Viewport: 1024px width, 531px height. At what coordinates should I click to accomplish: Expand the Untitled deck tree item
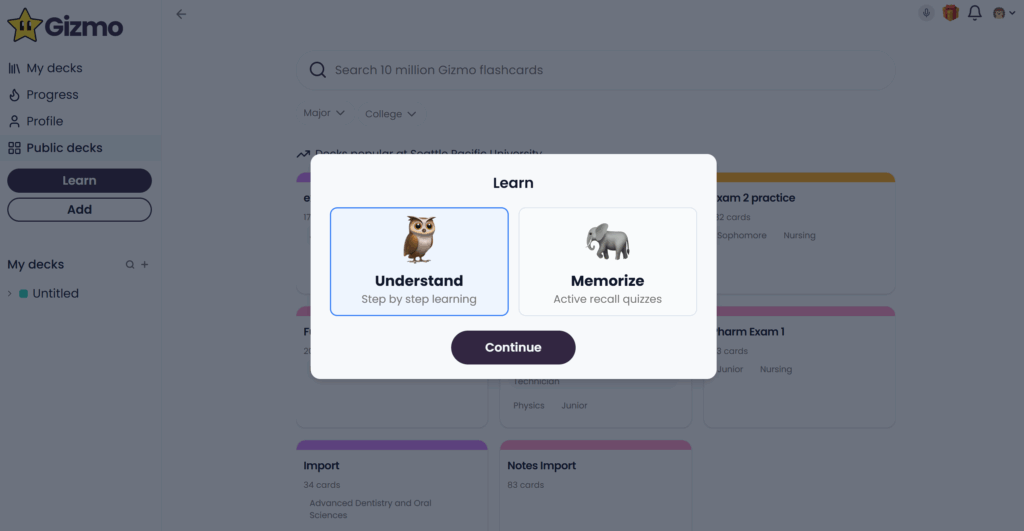pyautogui.click(x=10, y=294)
